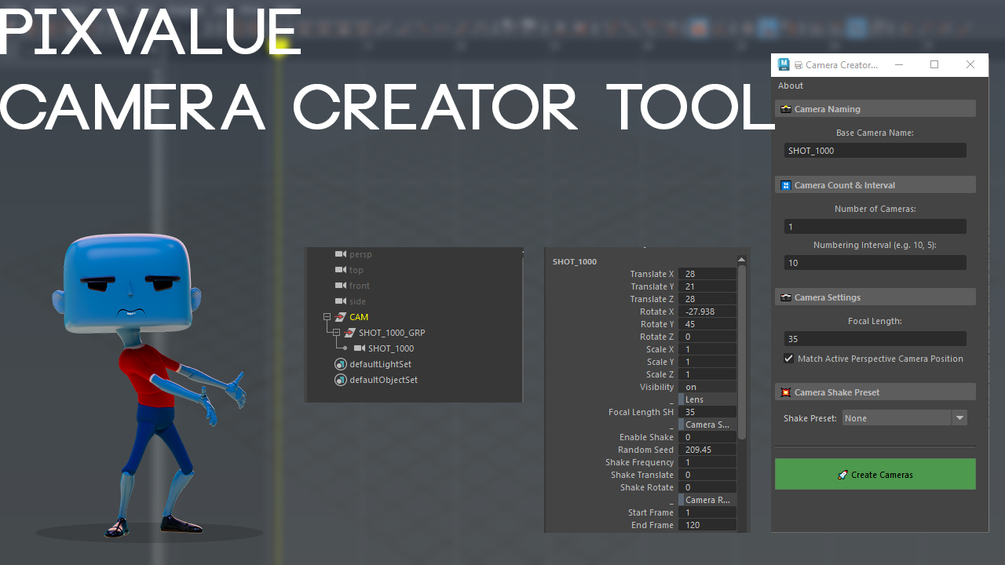Open the Shake Preset dropdown

click(904, 418)
